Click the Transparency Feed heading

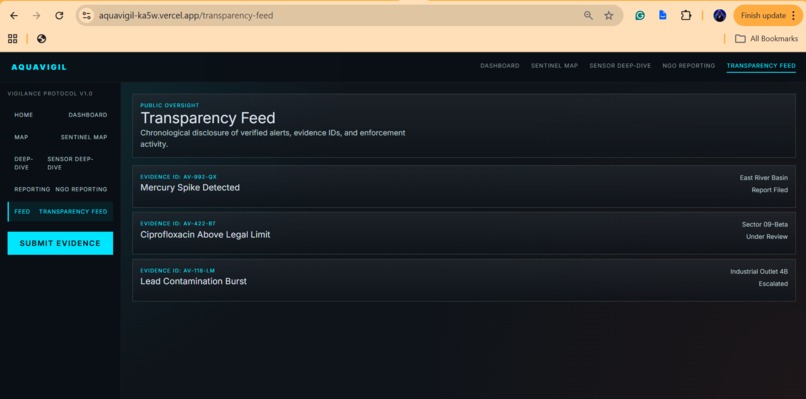click(208, 118)
